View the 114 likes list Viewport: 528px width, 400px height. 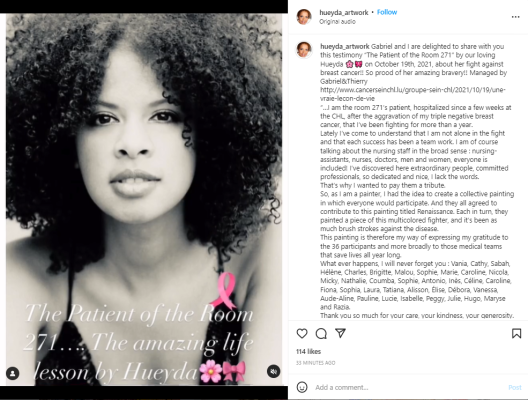pos(308,352)
